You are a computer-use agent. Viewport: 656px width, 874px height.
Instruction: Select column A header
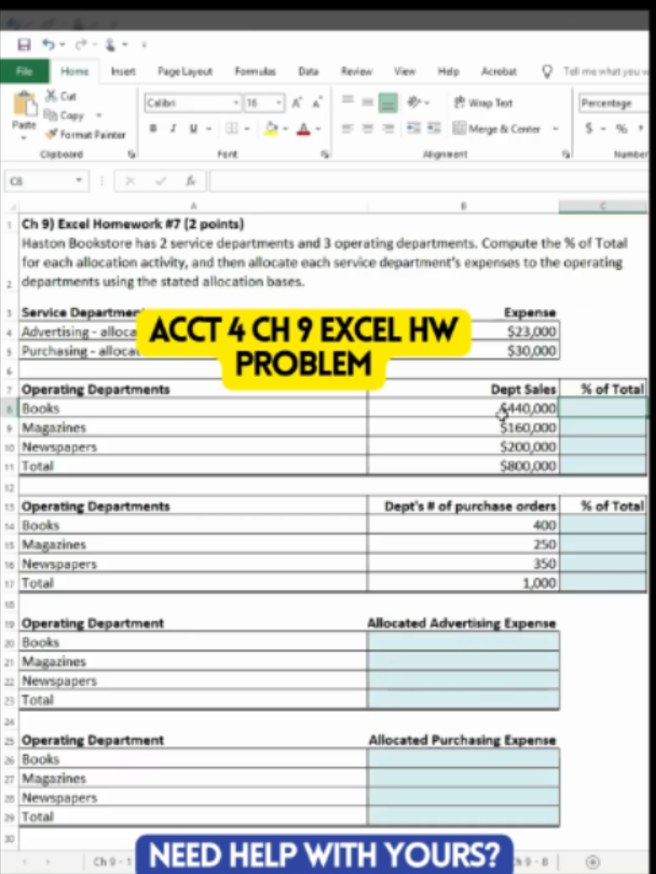193,206
